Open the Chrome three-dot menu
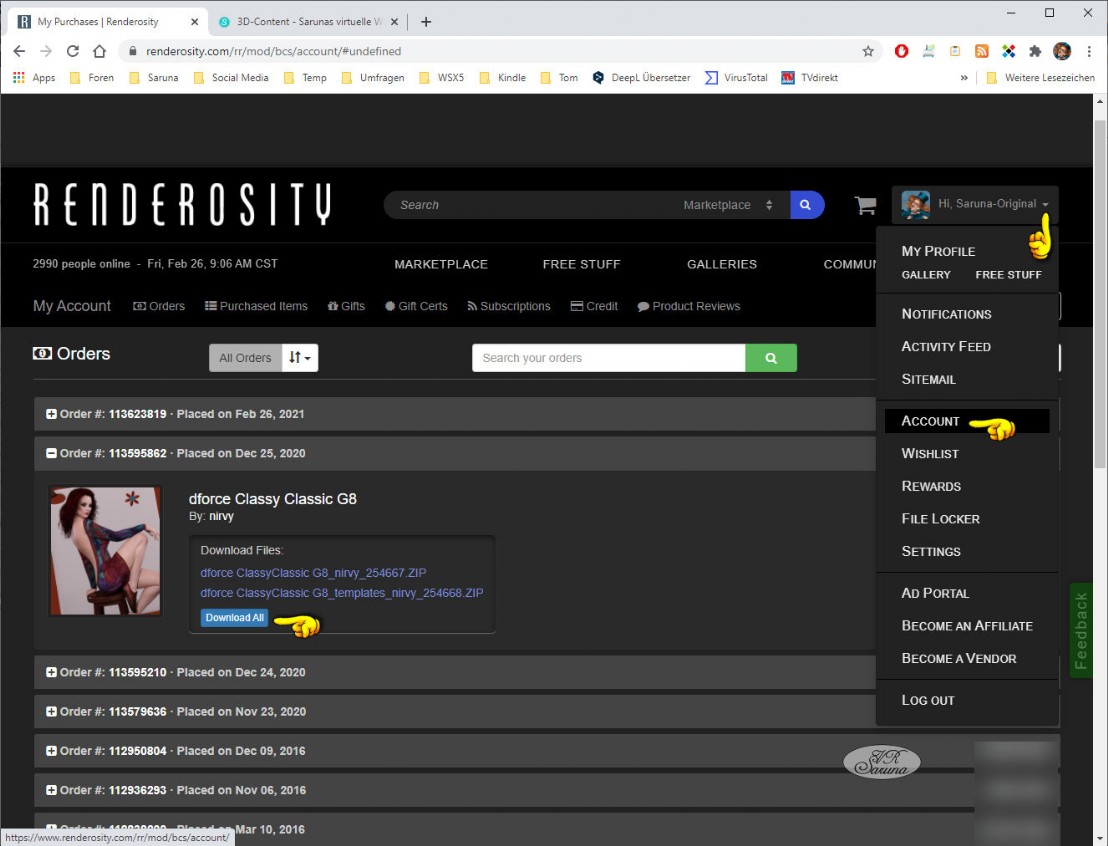Screen dimensions: 1108x846 1089,51
